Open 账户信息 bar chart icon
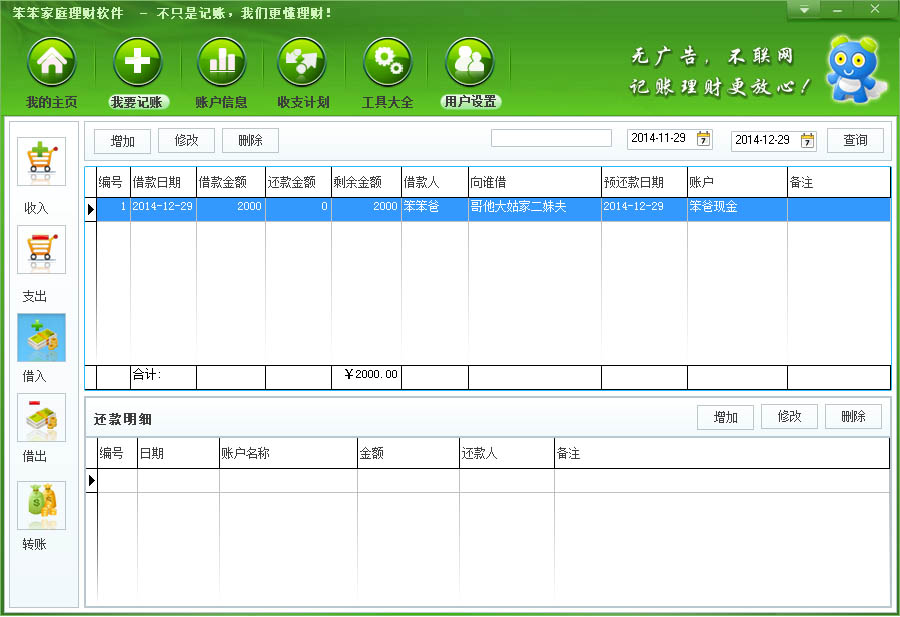900x617 pixels. pos(221,64)
